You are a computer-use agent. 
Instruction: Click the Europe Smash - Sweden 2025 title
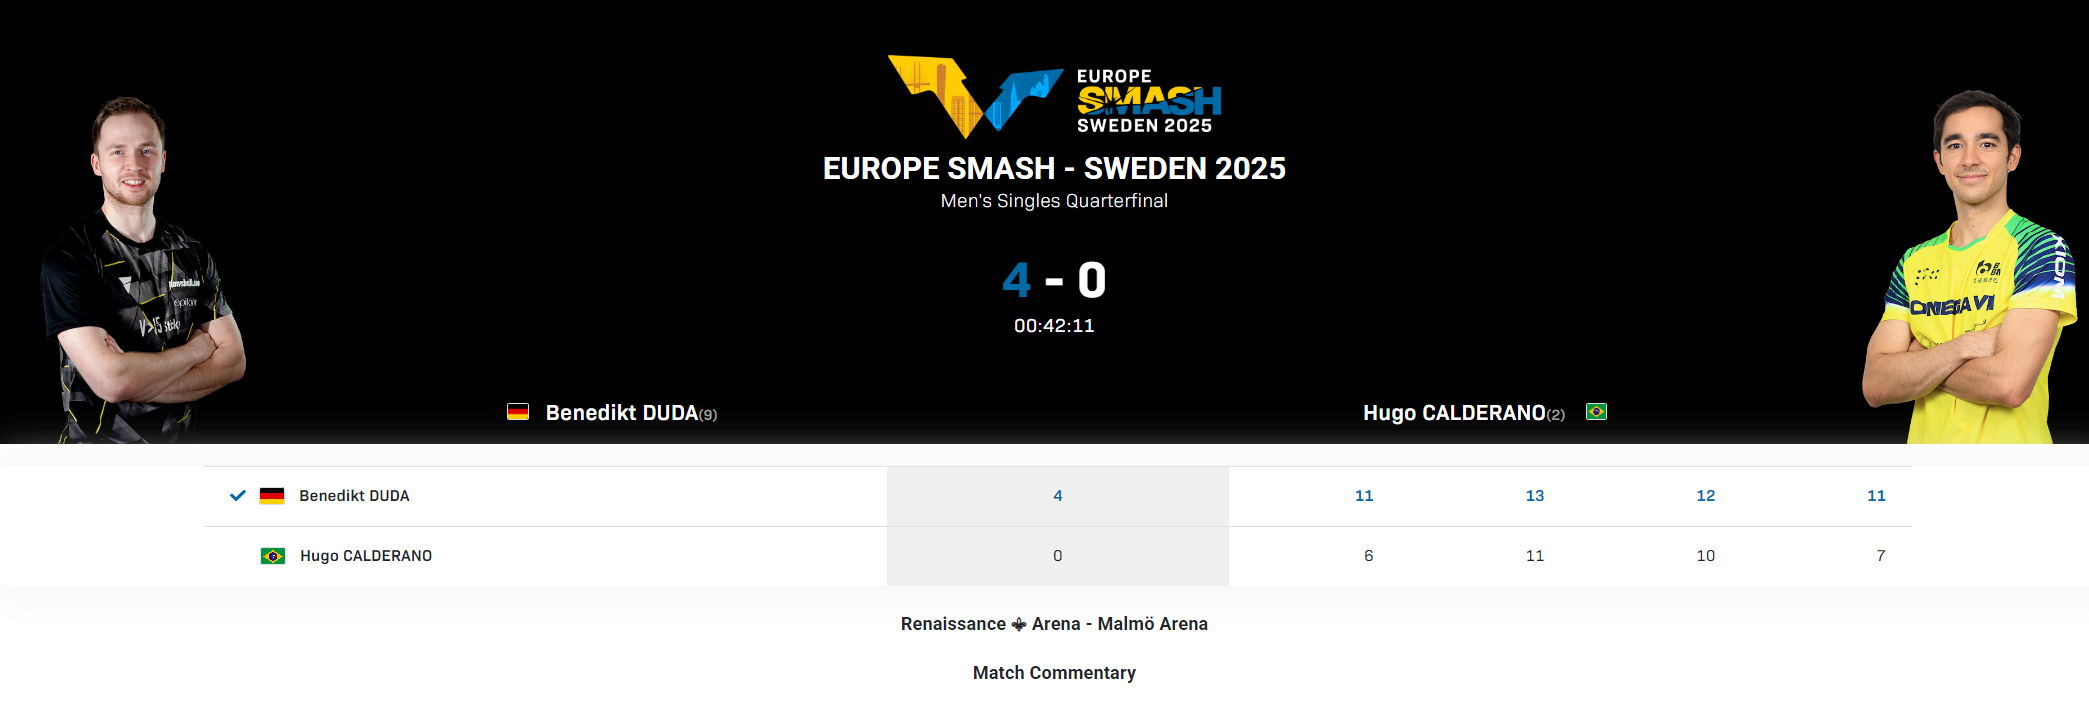coord(1054,168)
